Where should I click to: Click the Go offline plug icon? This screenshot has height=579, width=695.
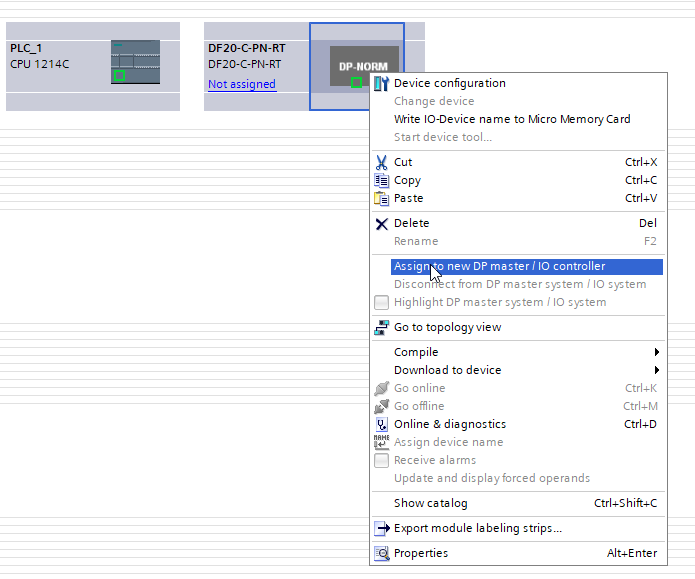pos(381,406)
